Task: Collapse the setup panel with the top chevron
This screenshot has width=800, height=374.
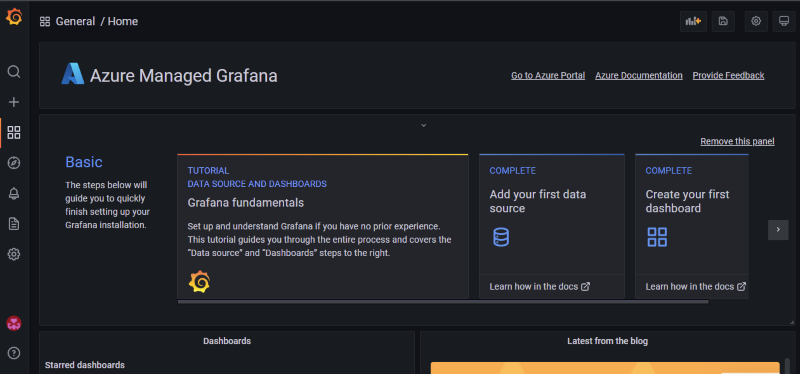Action: click(423, 126)
